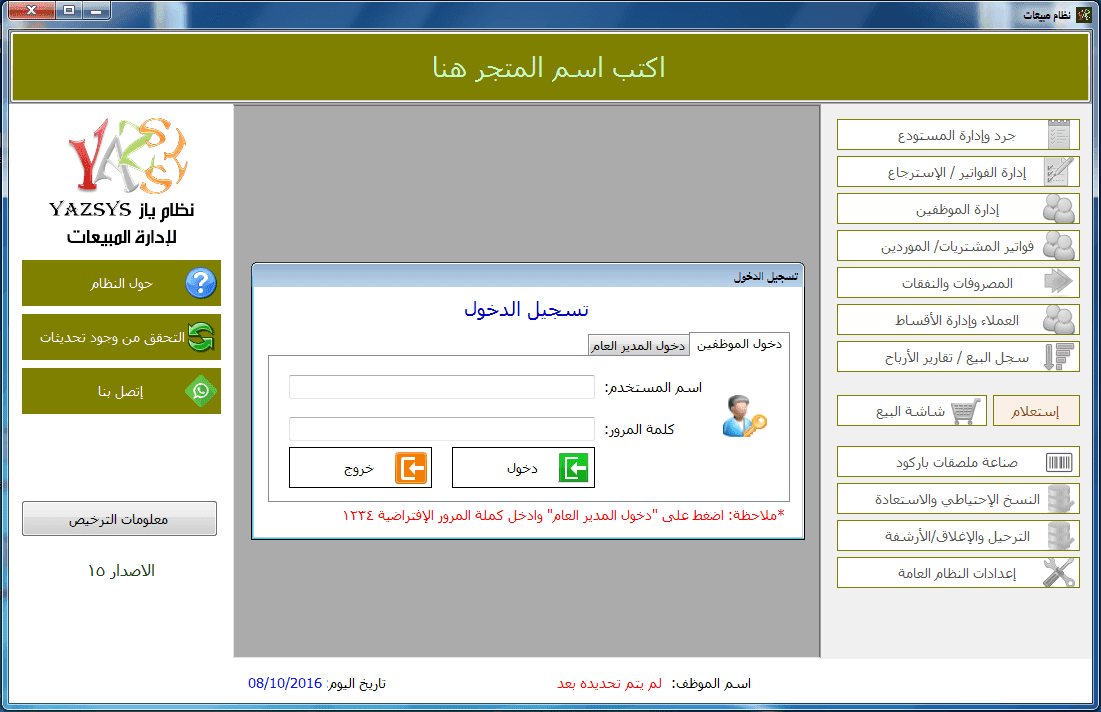Click the دخول login button
The image size is (1101, 712).
pos(523,468)
